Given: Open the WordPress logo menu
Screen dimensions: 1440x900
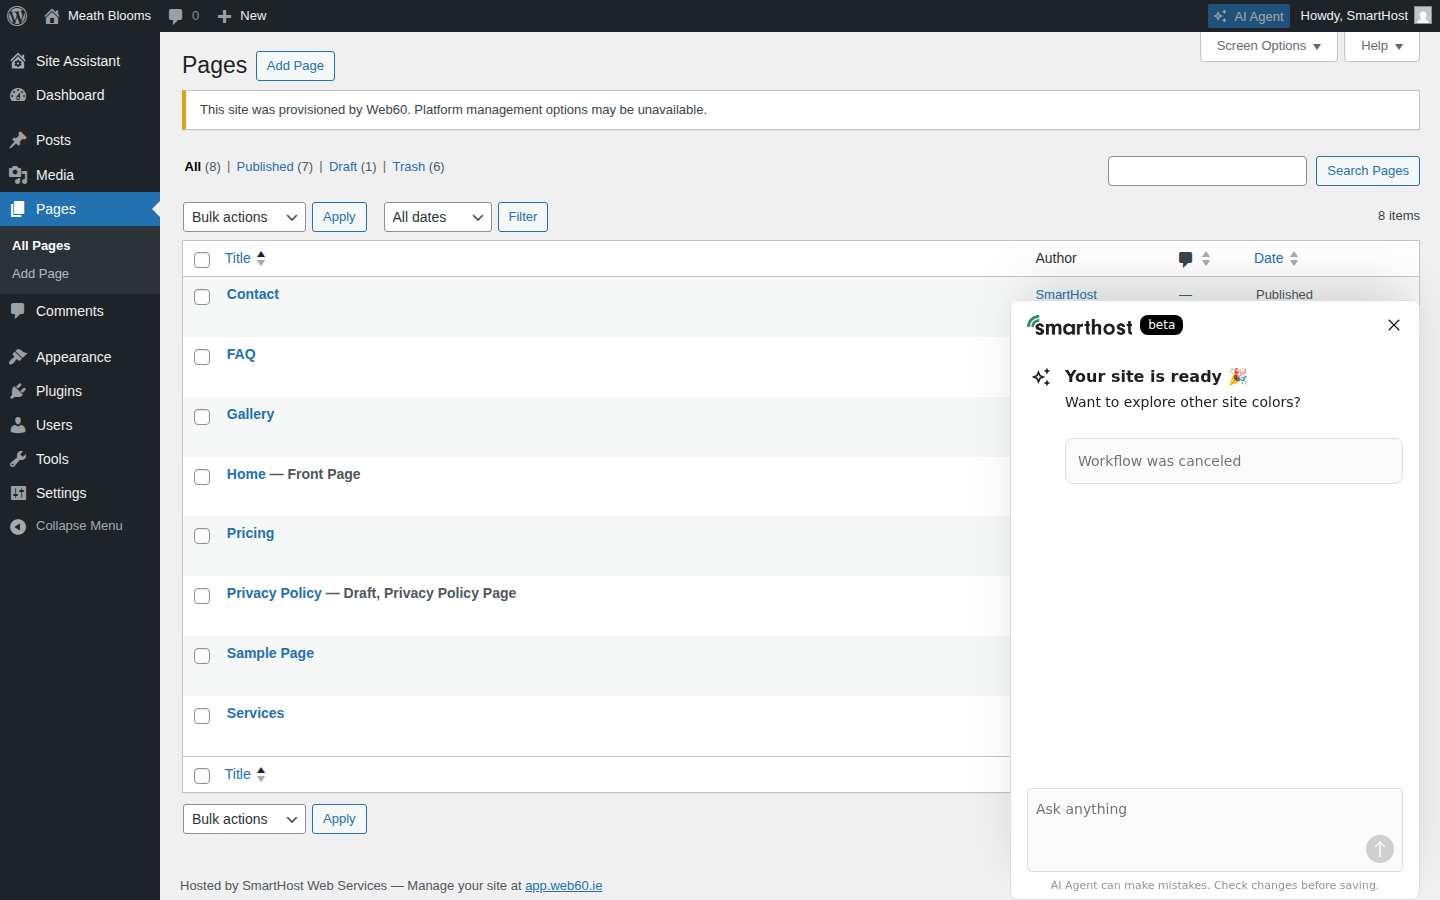Looking at the screenshot, I should coord(16,15).
